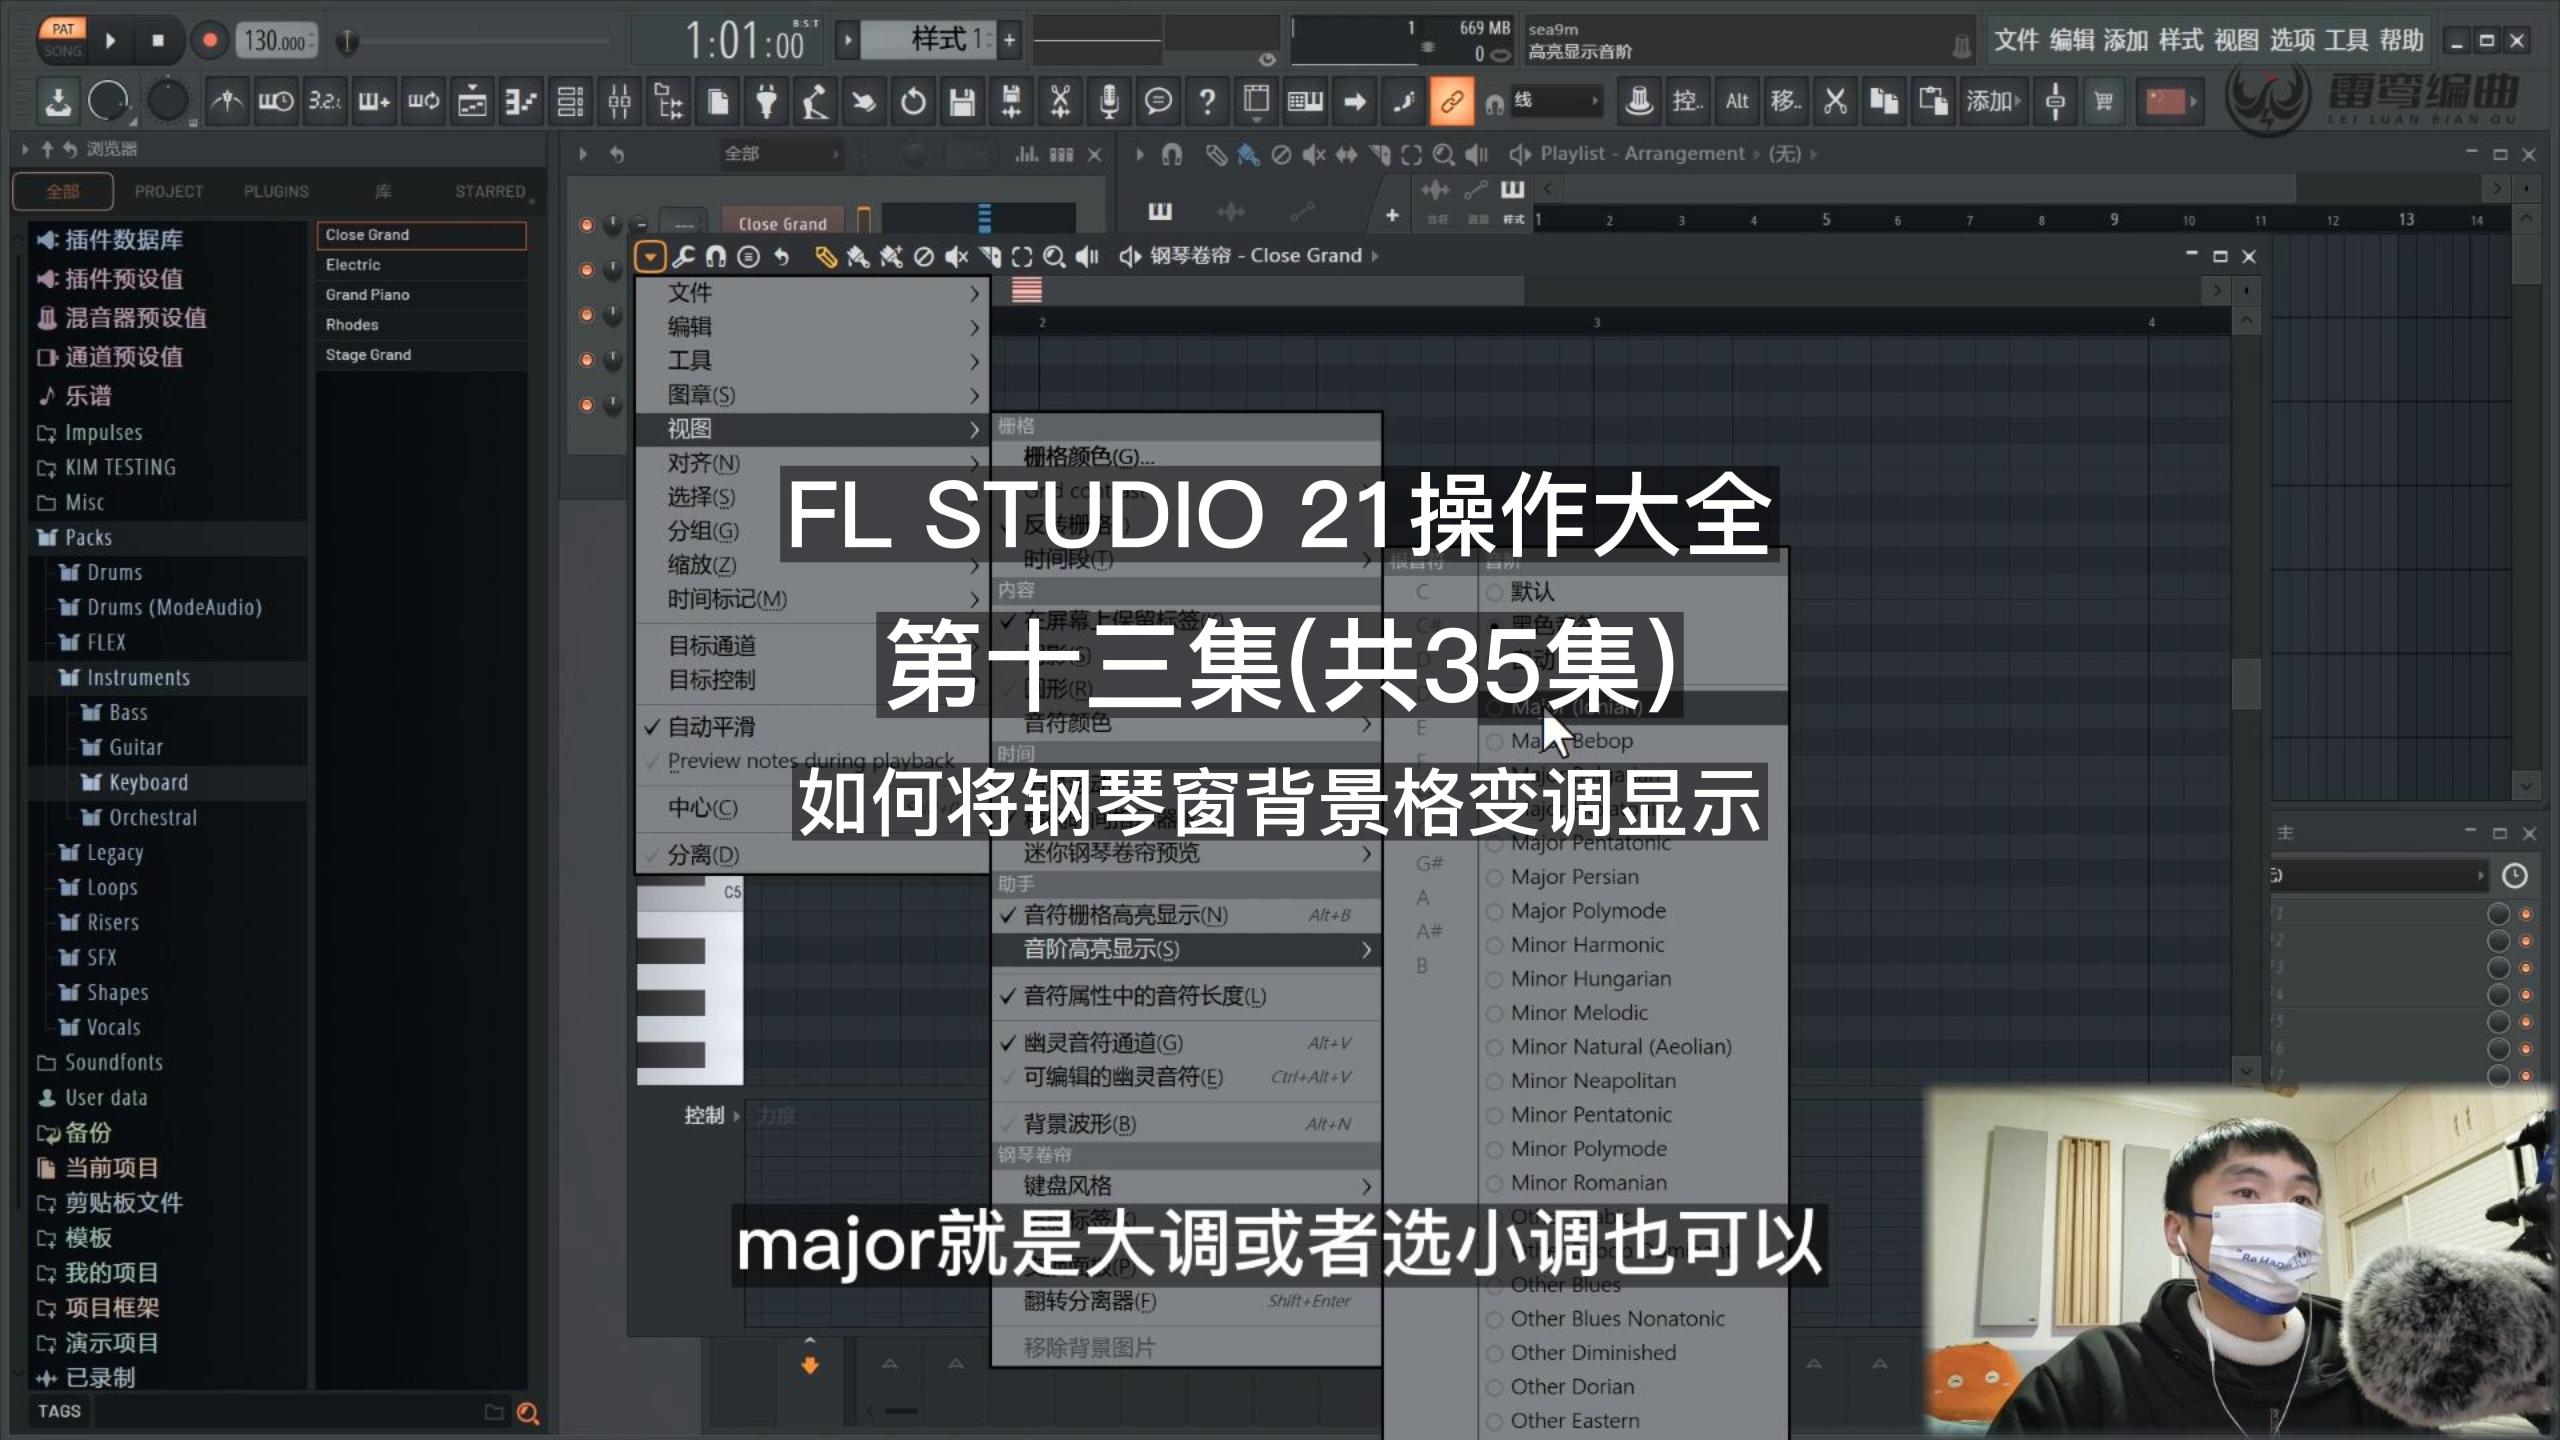Viewport: 2560px width, 1440px height.
Task: Expand the 文件 submenu in piano roll menu
Action: tap(811, 293)
